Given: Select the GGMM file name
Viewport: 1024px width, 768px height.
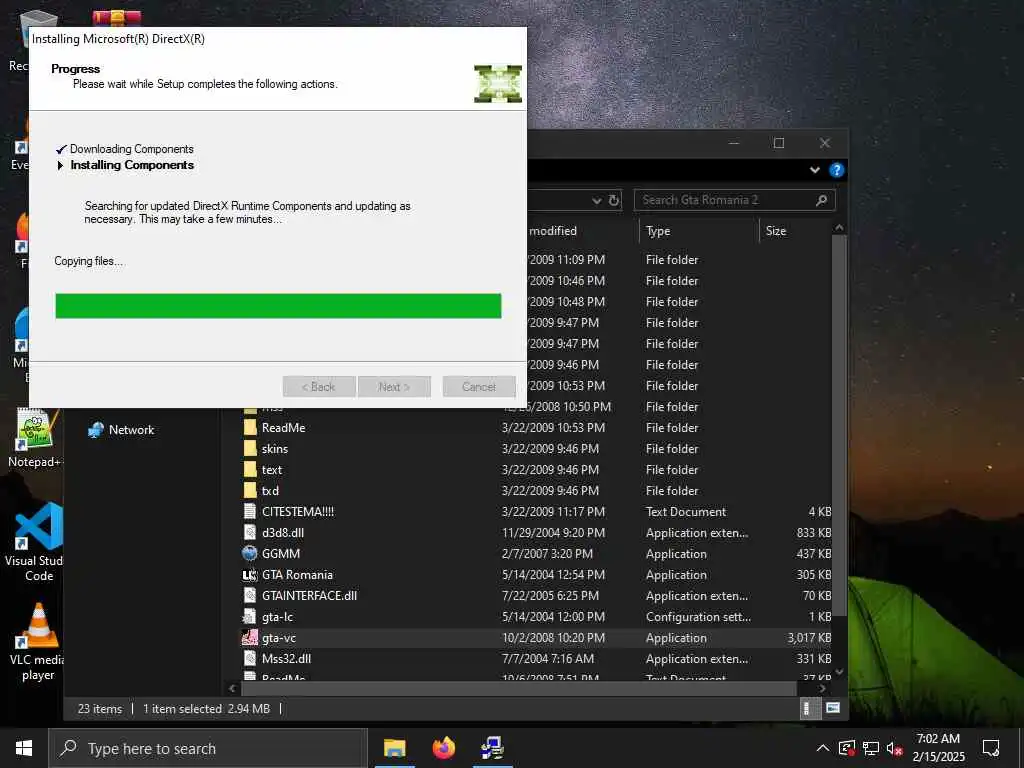Looking at the screenshot, I should [x=281, y=554].
